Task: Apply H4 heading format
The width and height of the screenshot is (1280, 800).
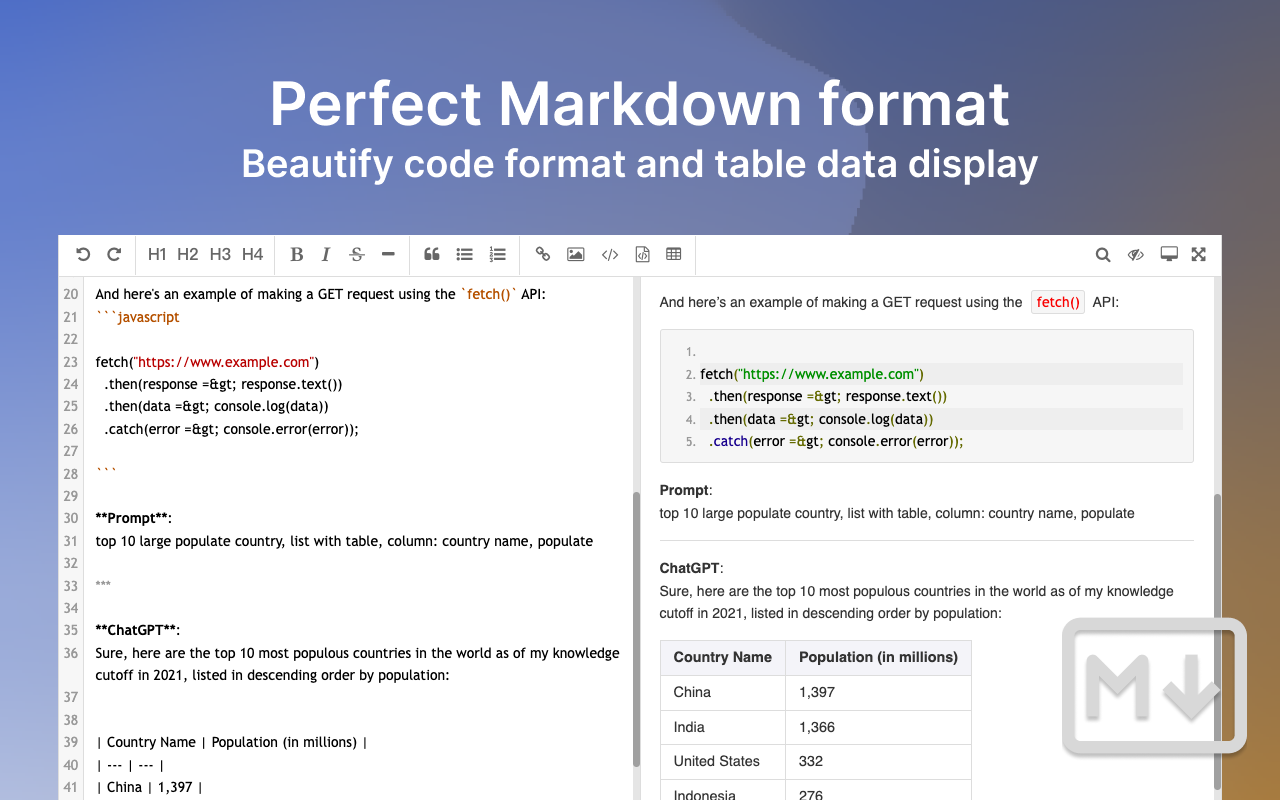Action: (252, 255)
